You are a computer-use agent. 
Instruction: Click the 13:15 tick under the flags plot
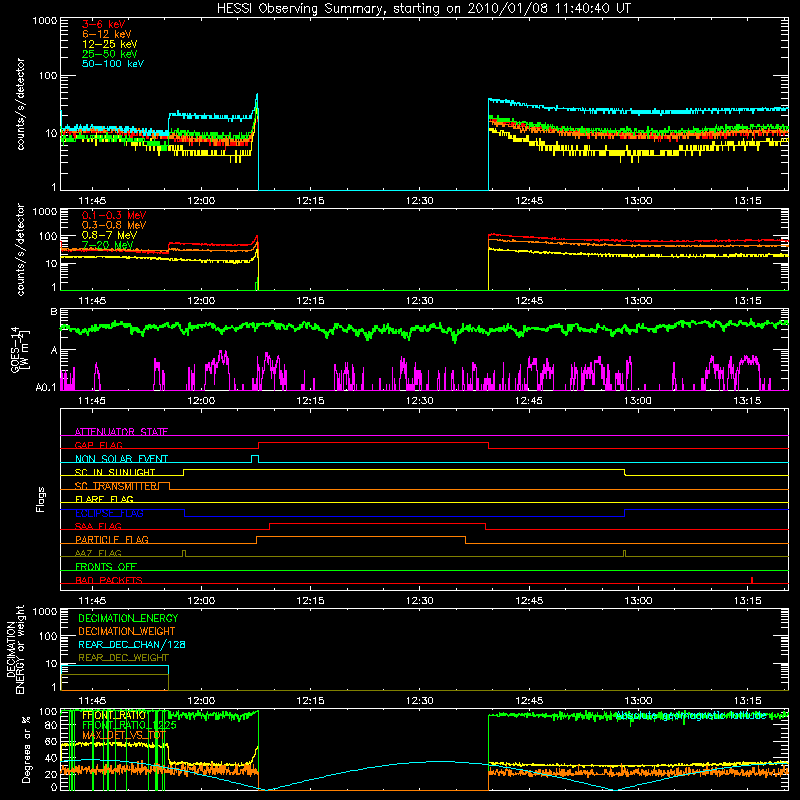[x=747, y=601]
